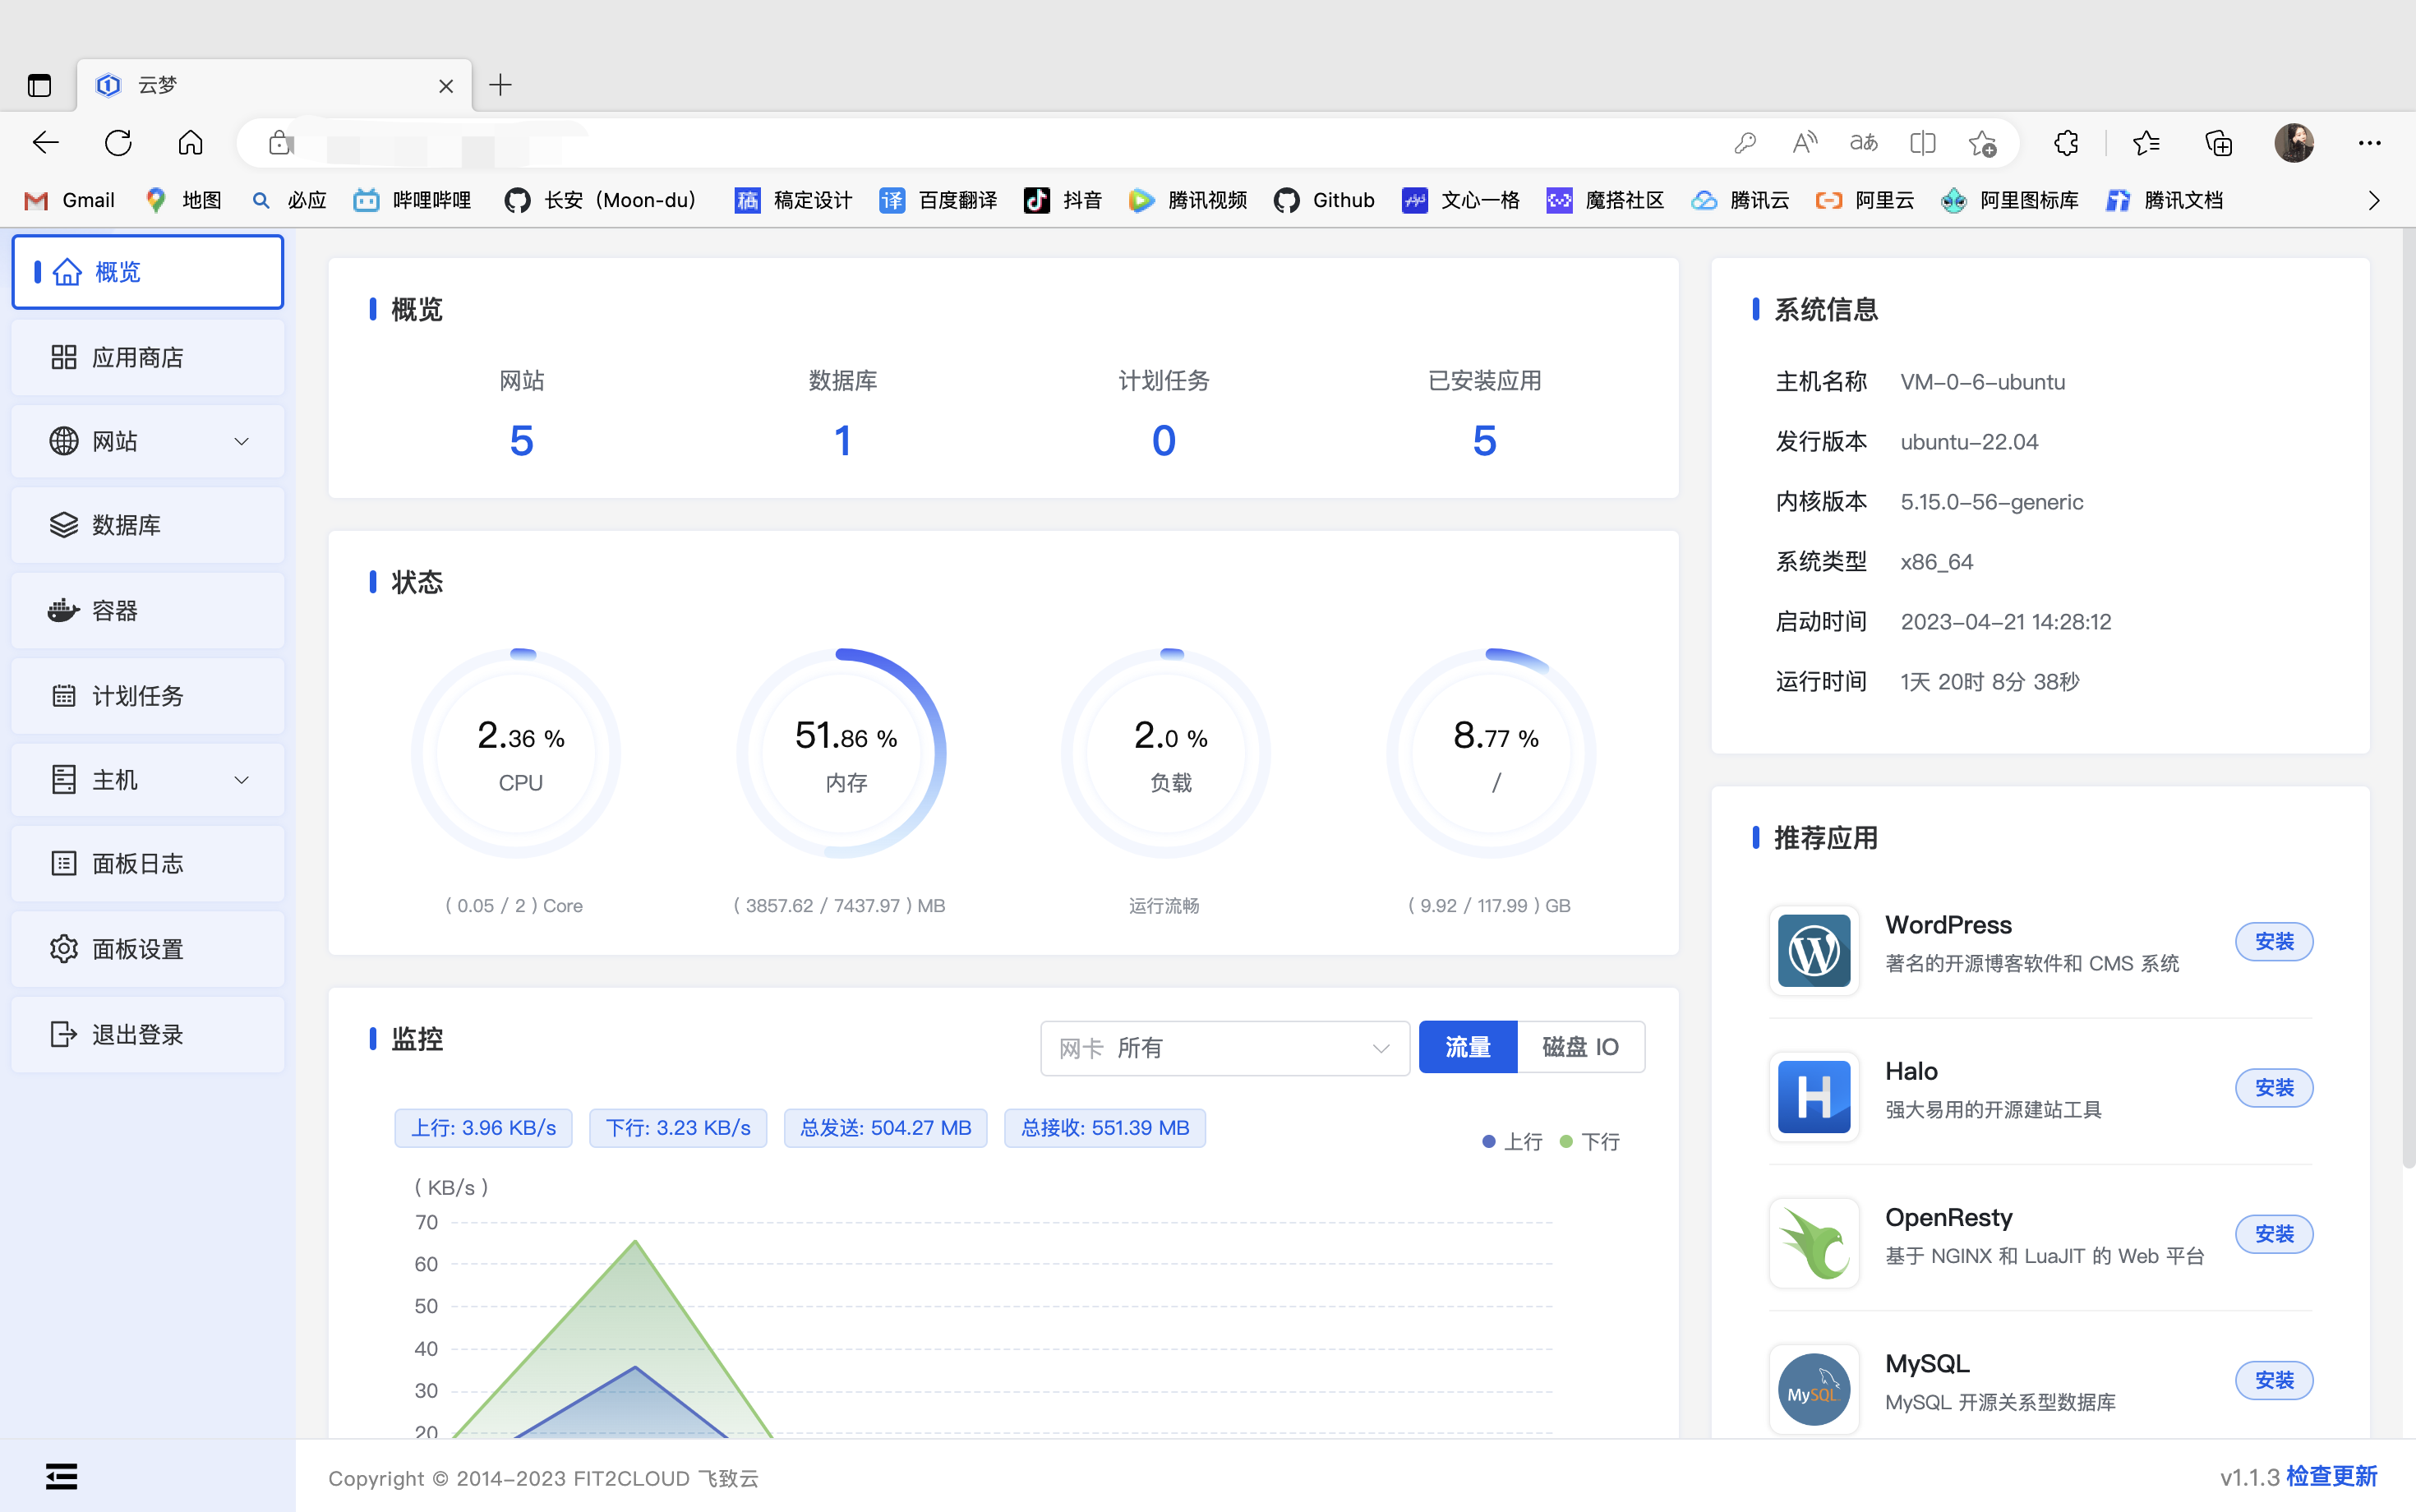
Task: Open the browser collections icon
Action: coord(2218,143)
